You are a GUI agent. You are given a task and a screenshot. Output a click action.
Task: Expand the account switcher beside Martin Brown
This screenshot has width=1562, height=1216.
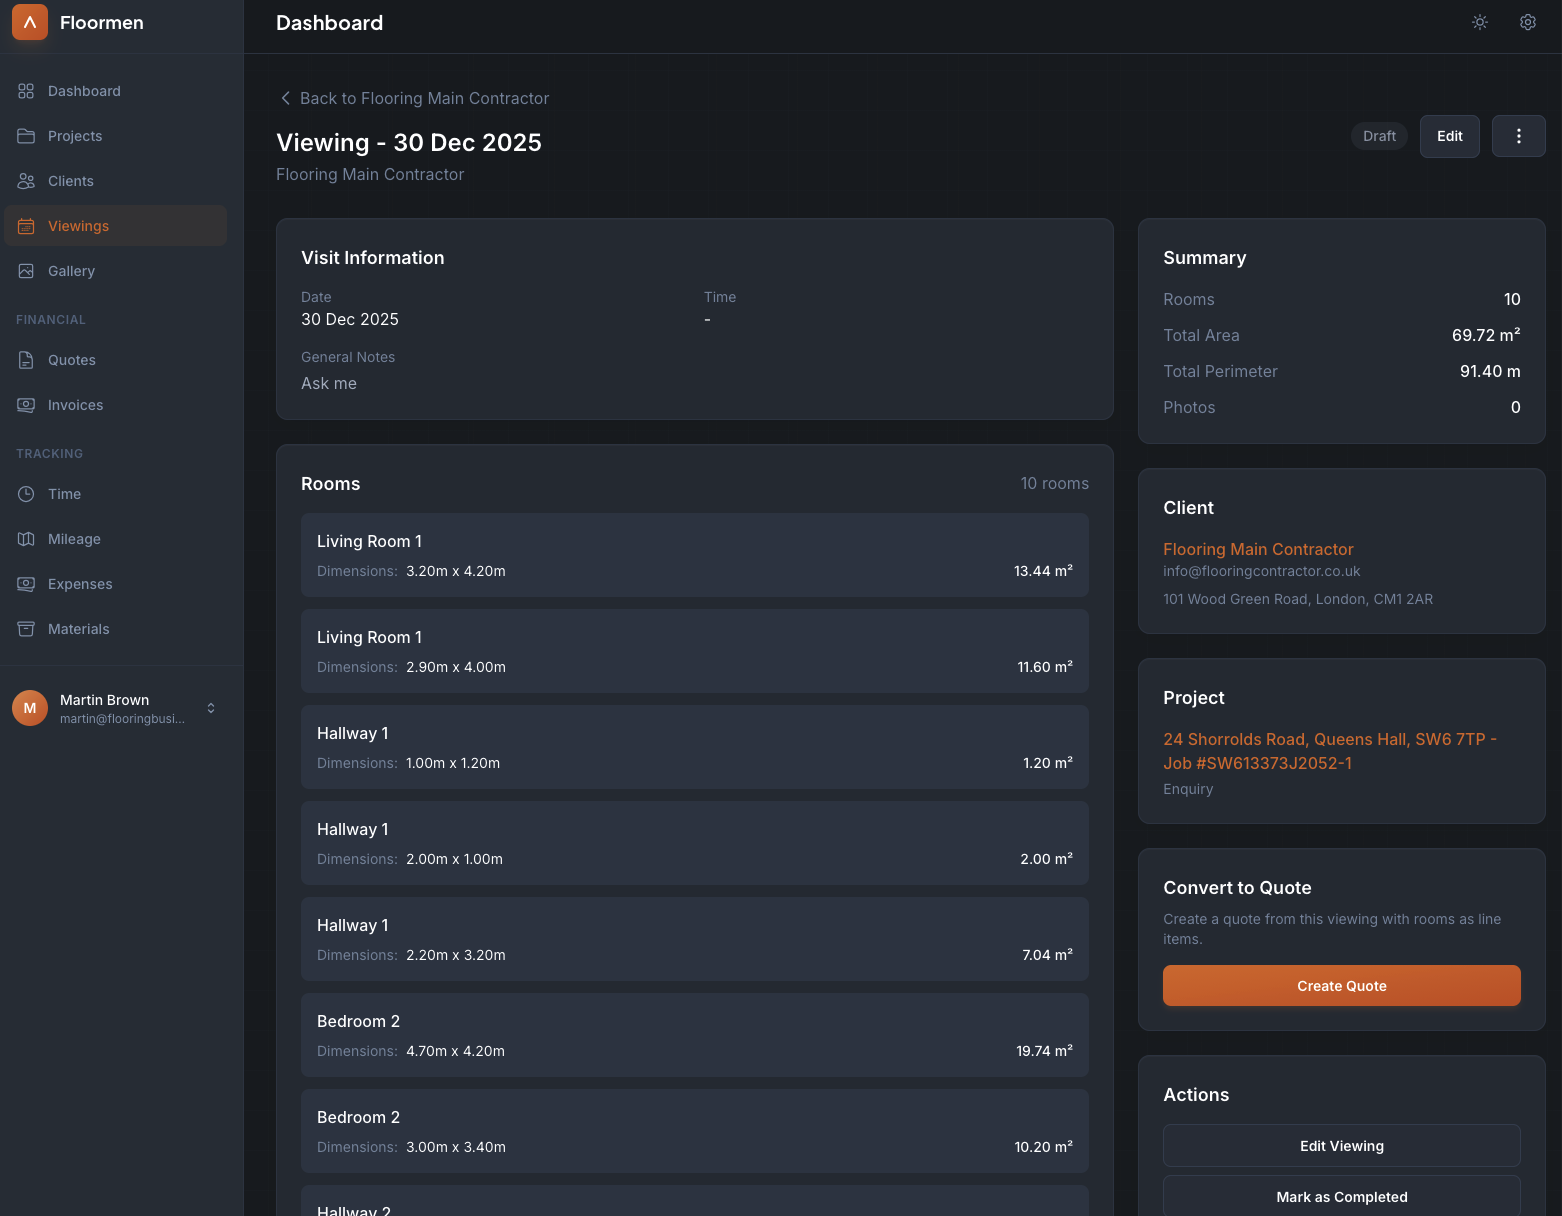[x=211, y=707]
